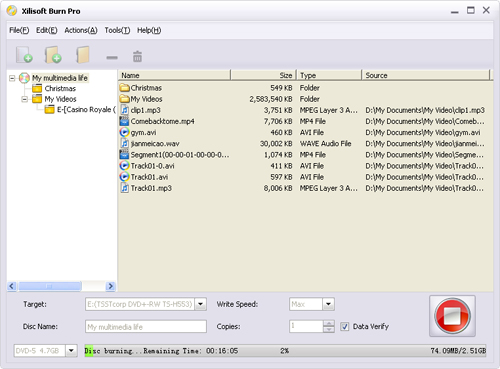
Task: Click the Xilisoft Burn Pro title bar logo
Action: coord(12,11)
